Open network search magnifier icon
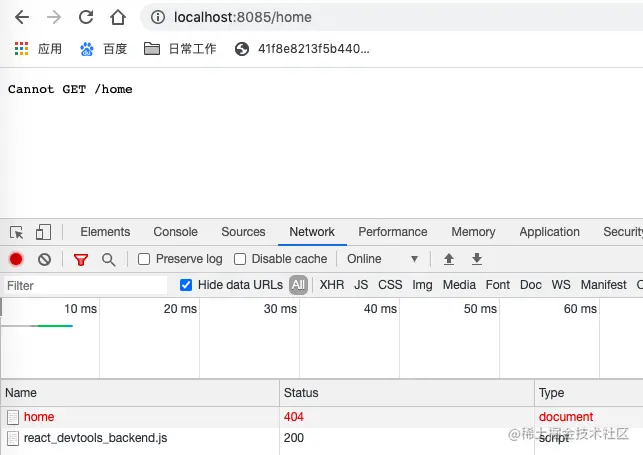The height and width of the screenshot is (455, 643). [108, 259]
